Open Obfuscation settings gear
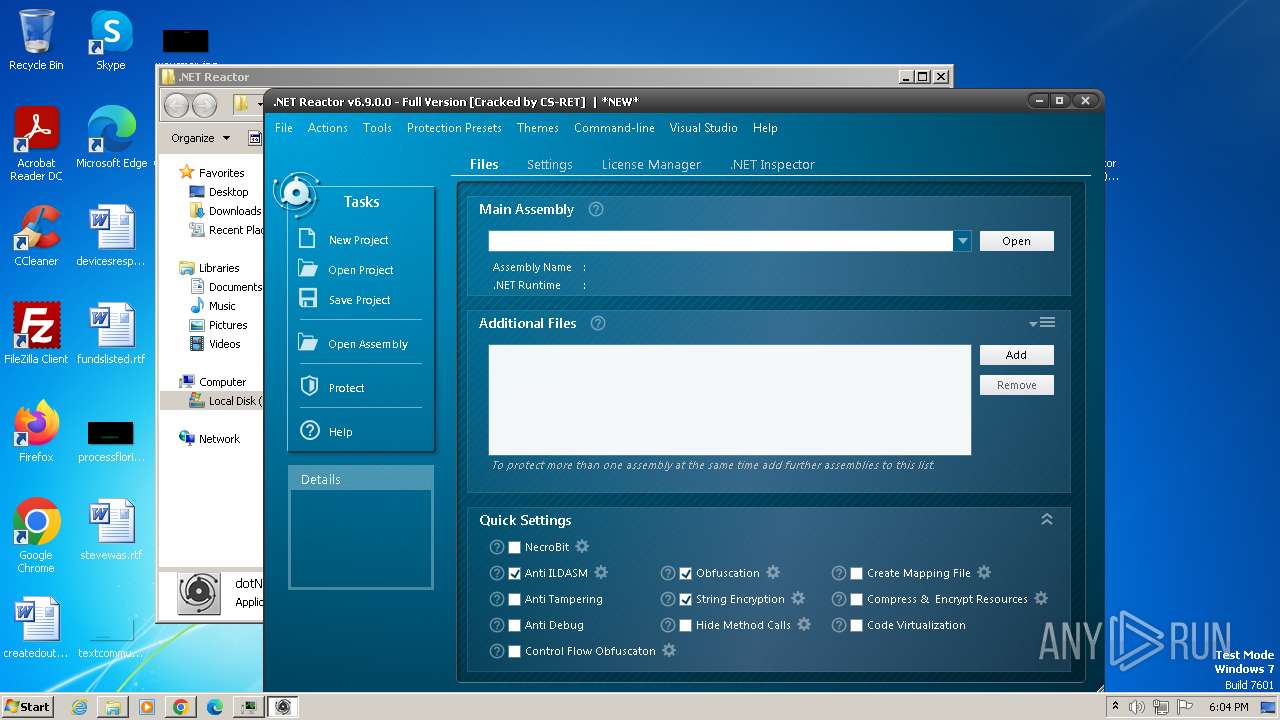The image size is (1280, 720). 773,573
